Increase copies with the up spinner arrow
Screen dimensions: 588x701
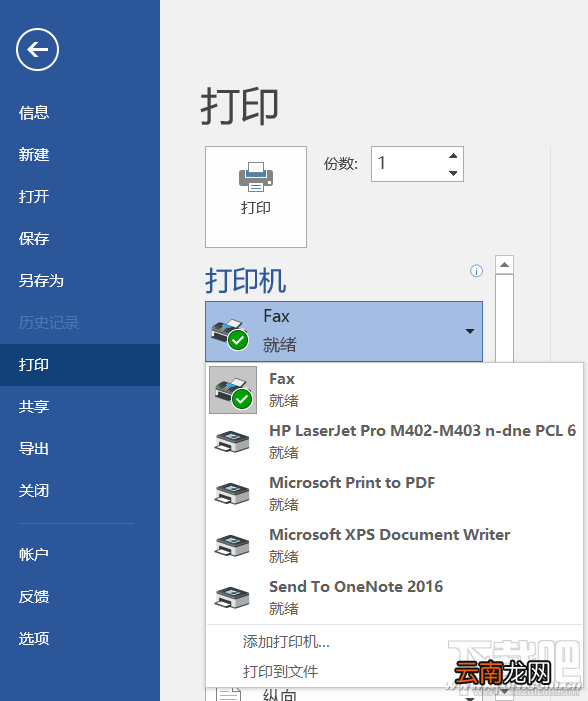coord(453,156)
